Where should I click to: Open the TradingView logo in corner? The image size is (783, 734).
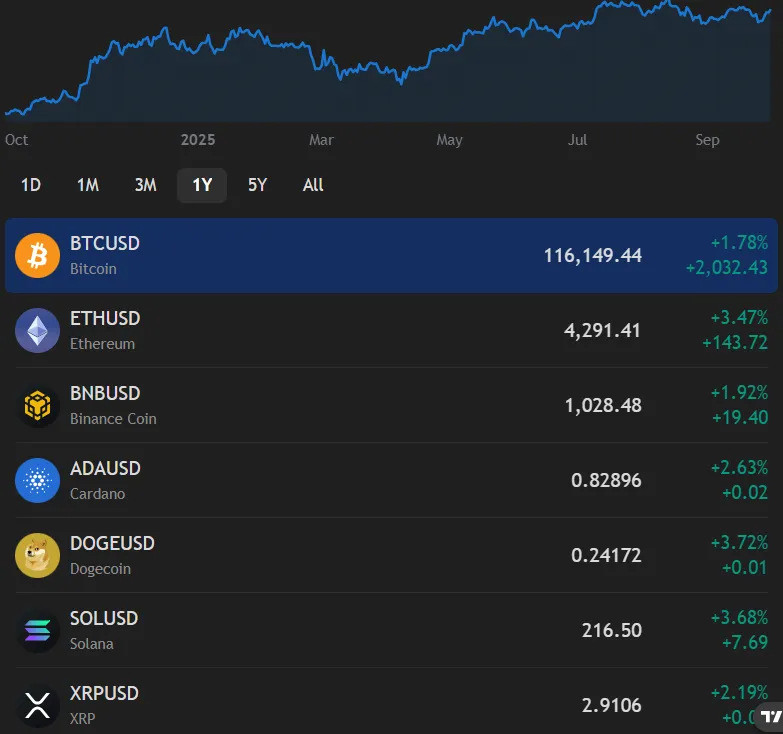tap(770, 716)
